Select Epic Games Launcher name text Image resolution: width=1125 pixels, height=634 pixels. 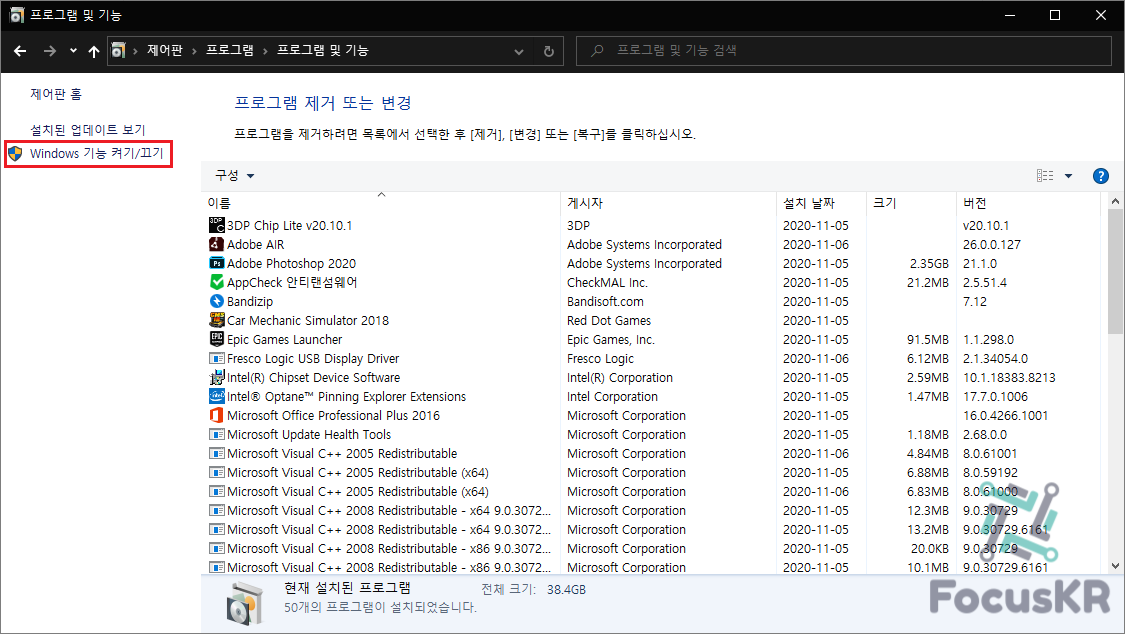click(x=284, y=339)
